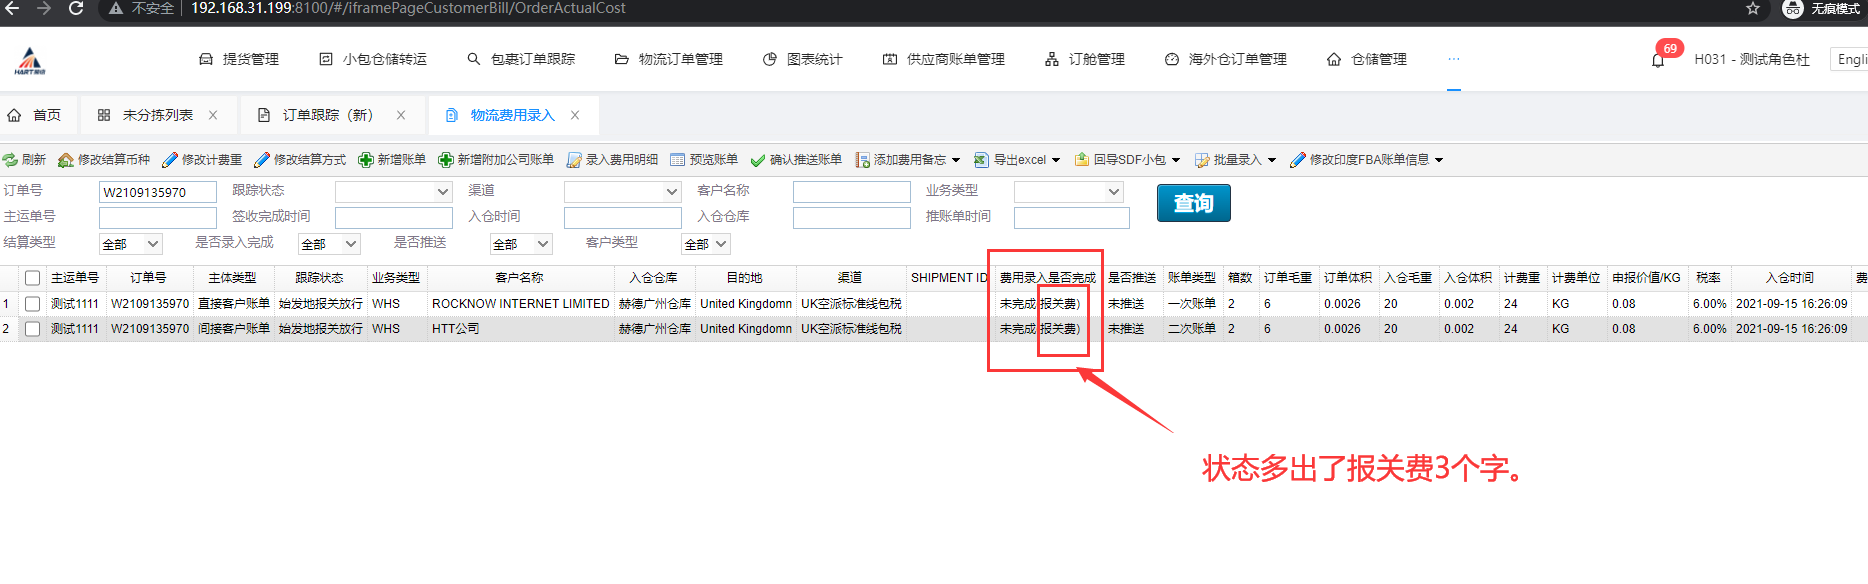Check the second row checkbox
1868x584 pixels.
tap(33, 329)
